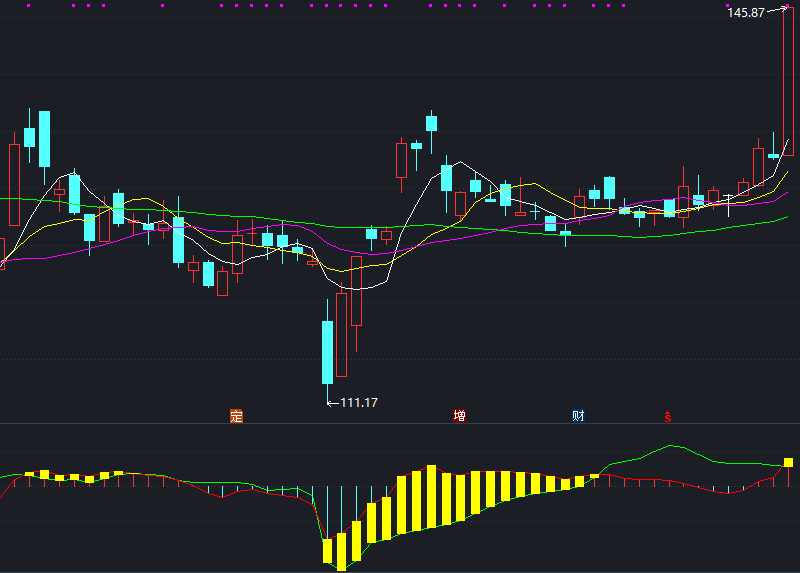Click the last yellow indicator bar at far right
Screen dimensions: 800x573
tap(788, 462)
